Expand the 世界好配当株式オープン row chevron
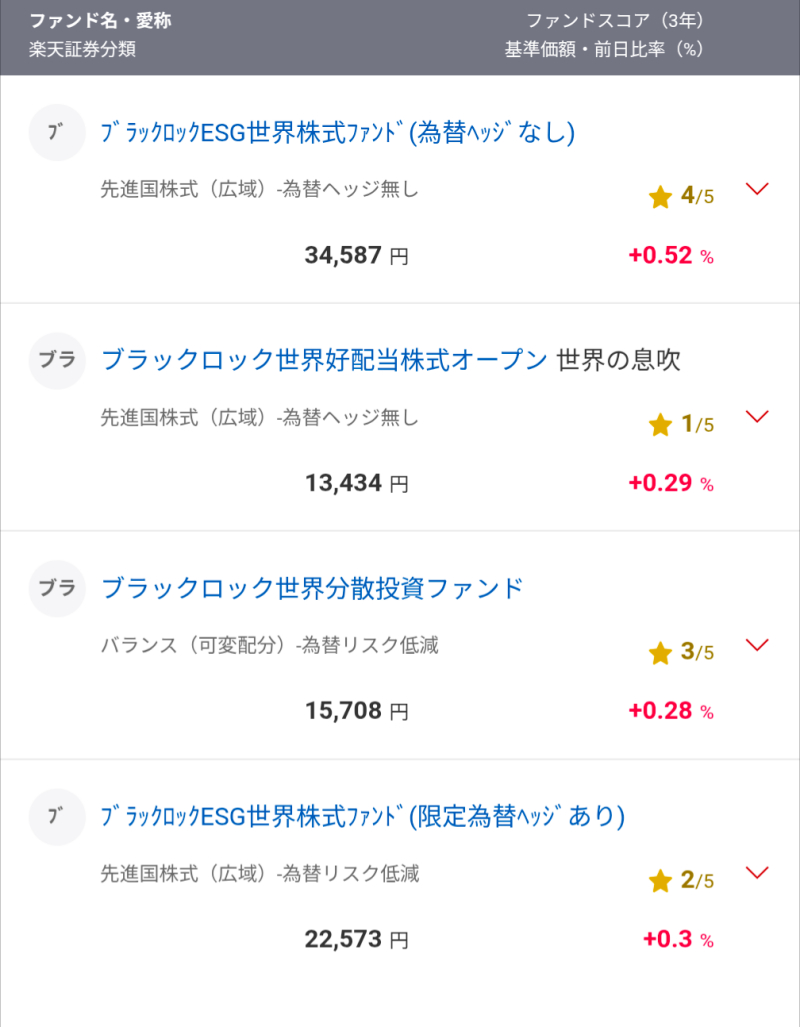This screenshot has height=1027, width=800. point(757,417)
